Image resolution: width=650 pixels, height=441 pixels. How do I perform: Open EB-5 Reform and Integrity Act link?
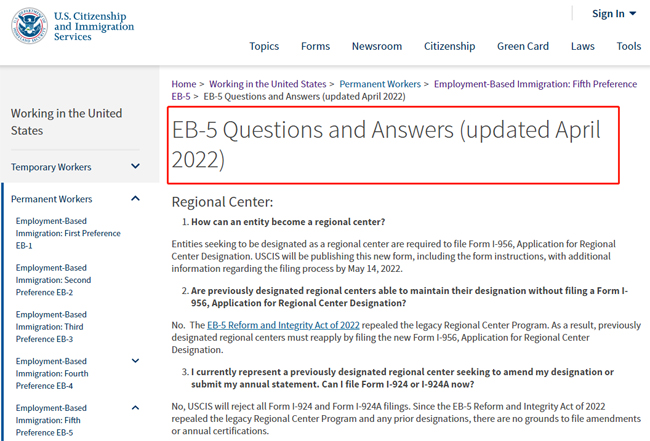pyautogui.click(x=283, y=325)
